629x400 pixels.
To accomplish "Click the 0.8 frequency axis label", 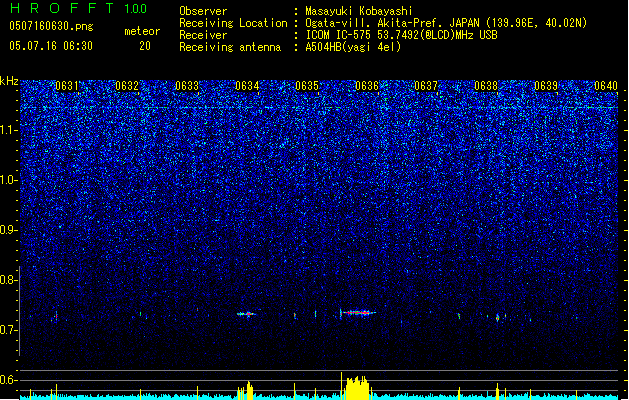I will click(9, 280).
